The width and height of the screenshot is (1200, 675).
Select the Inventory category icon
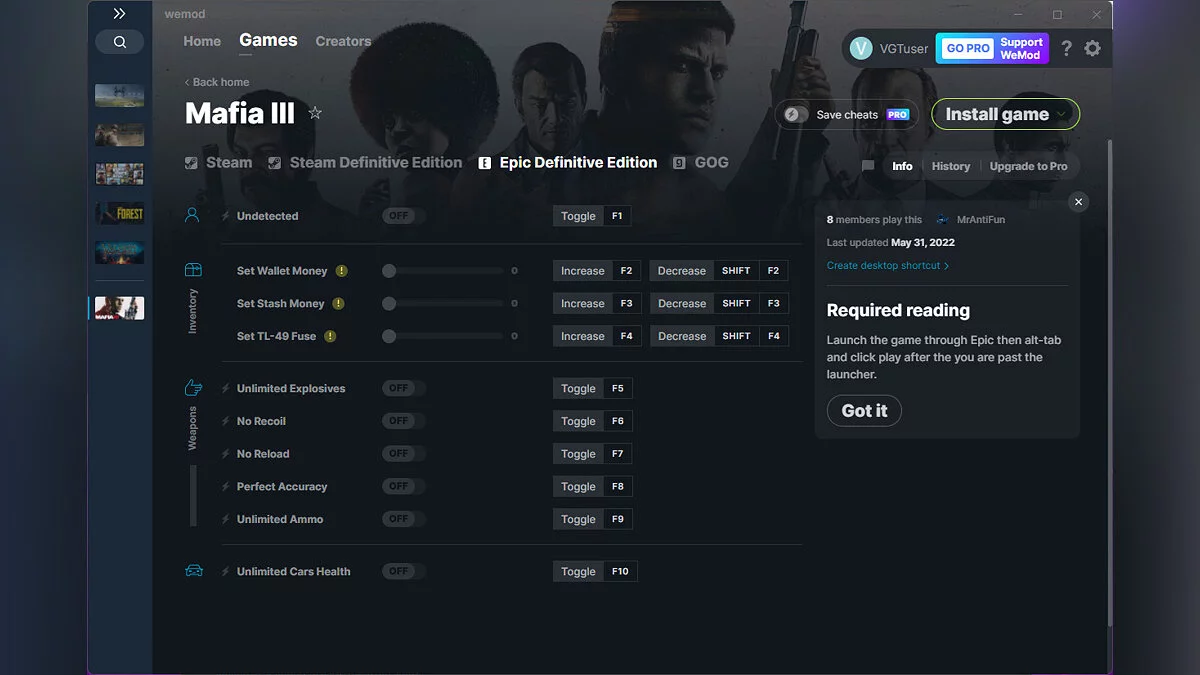point(193,269)
